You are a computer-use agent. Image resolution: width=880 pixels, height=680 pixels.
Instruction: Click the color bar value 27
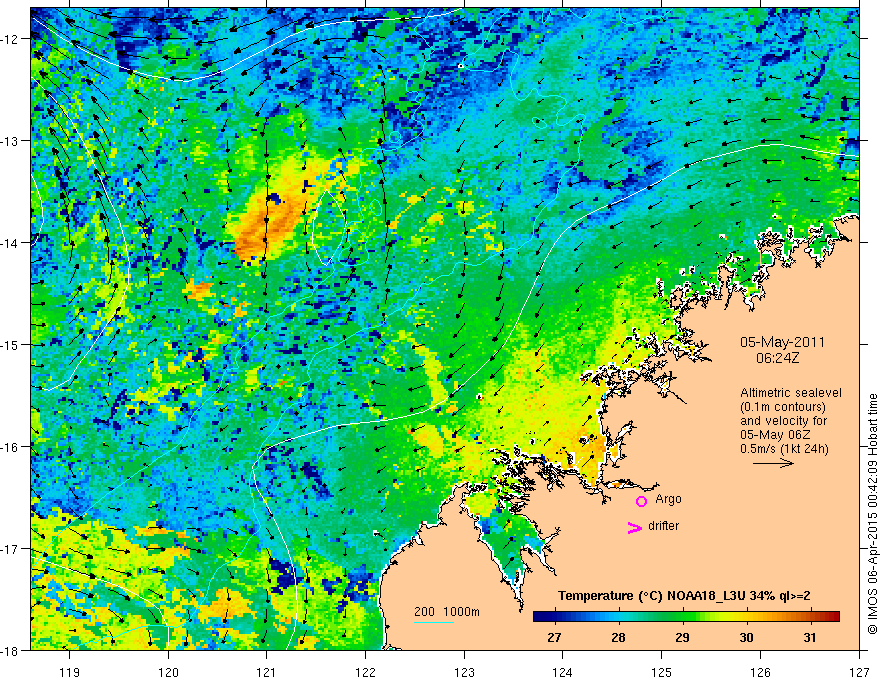(x=554, y=637)
